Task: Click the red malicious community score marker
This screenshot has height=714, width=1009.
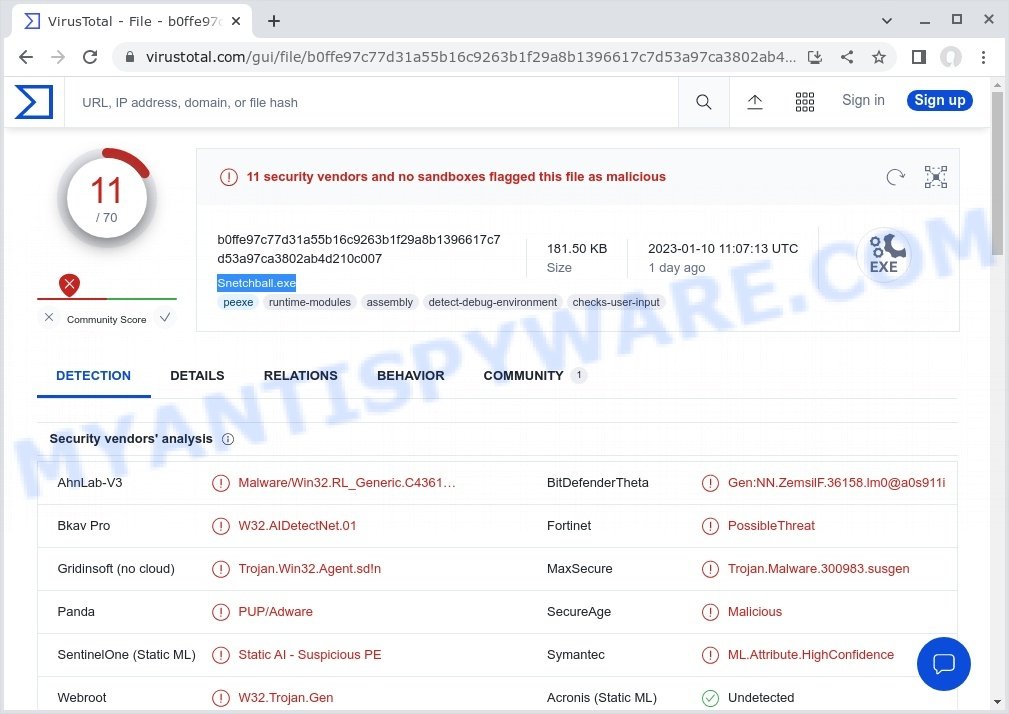Action: (x=69, y=284)
